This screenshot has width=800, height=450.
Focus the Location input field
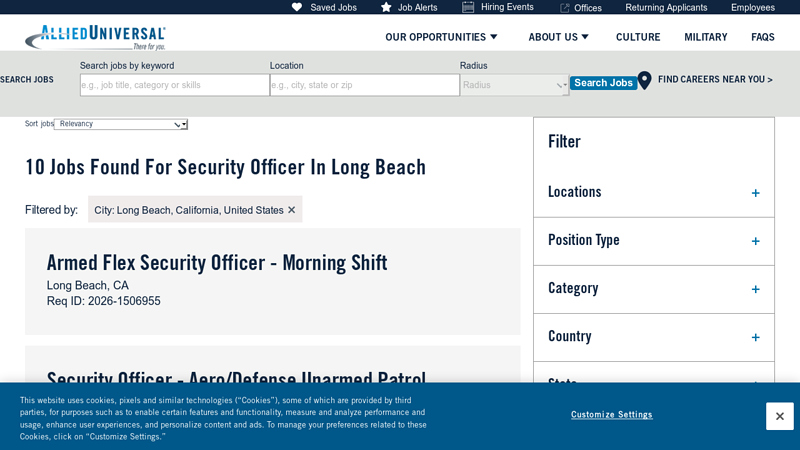click(364, 85)
